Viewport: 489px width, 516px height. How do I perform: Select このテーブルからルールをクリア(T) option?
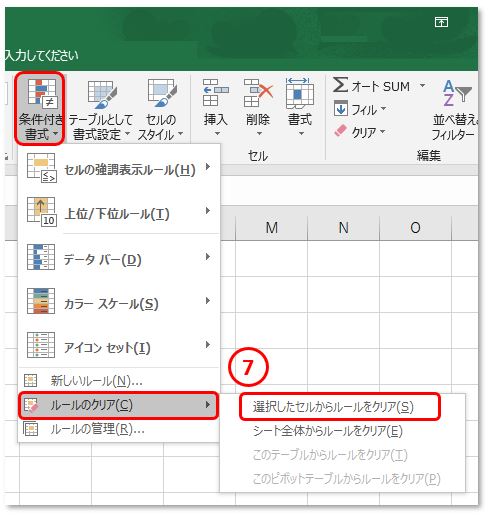click(x=342, y=454)
